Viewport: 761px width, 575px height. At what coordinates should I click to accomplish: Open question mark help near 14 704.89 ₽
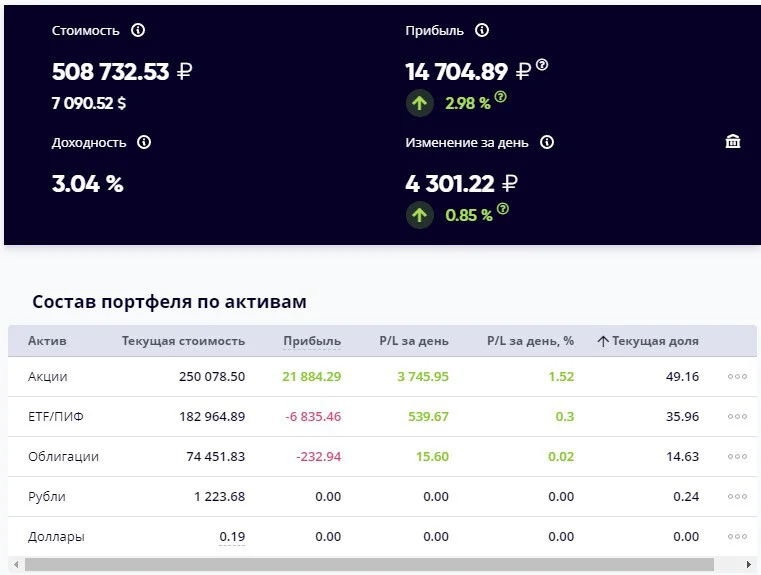click(x=542, y=65)
